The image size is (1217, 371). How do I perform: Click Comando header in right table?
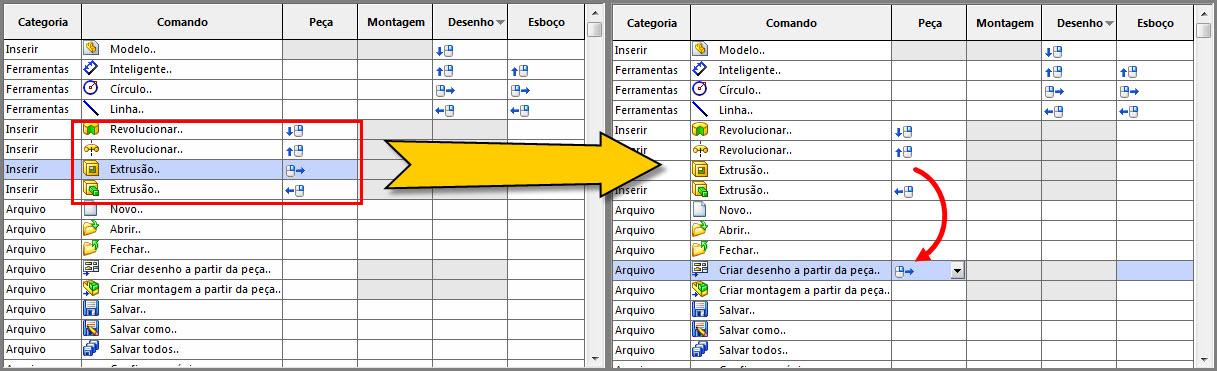[791, 22]
